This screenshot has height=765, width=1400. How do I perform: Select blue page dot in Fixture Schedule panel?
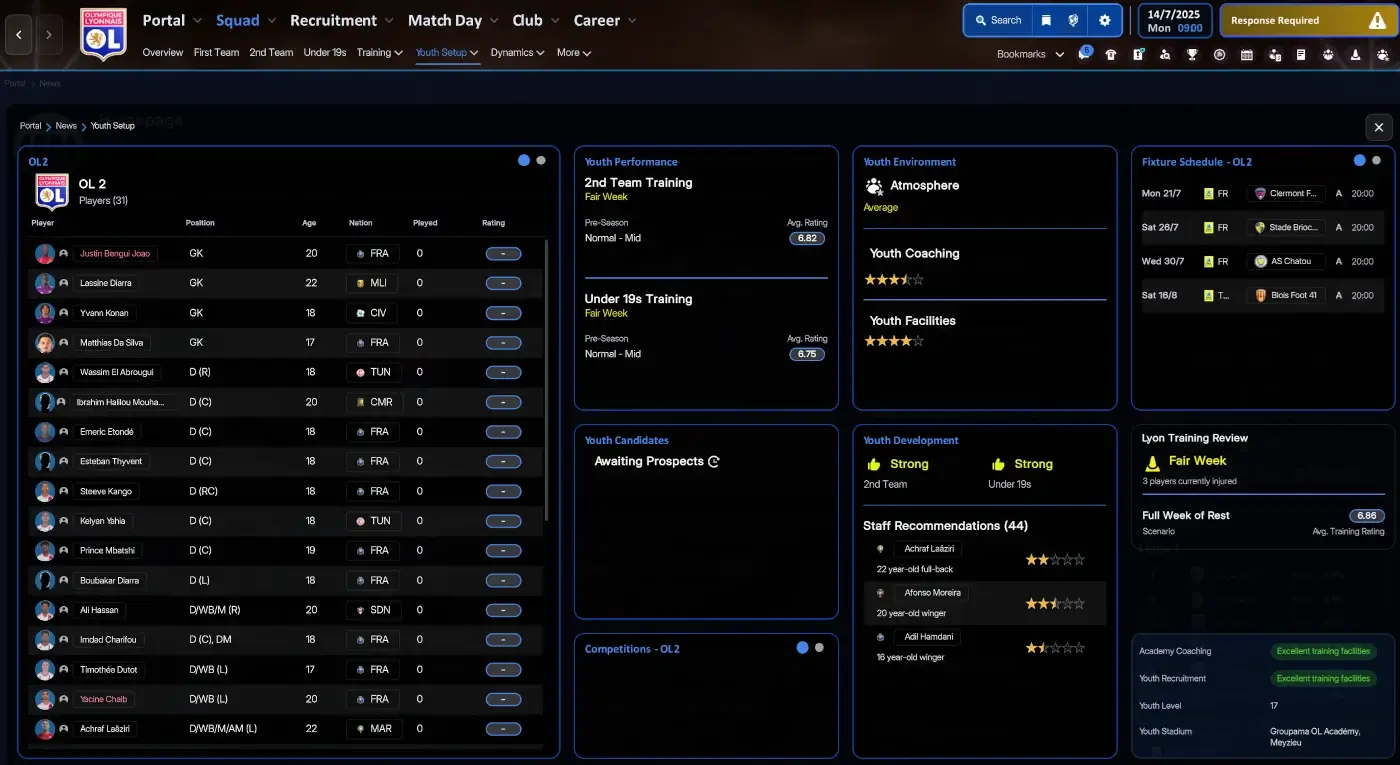[1359, 160]
